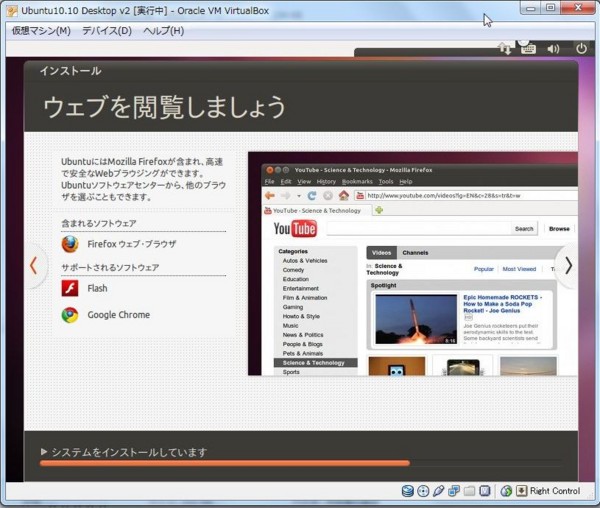Viewport: 600px width, 508px height.
Task: Click the Autos & Vehicles category link
Action: [305, 261]
